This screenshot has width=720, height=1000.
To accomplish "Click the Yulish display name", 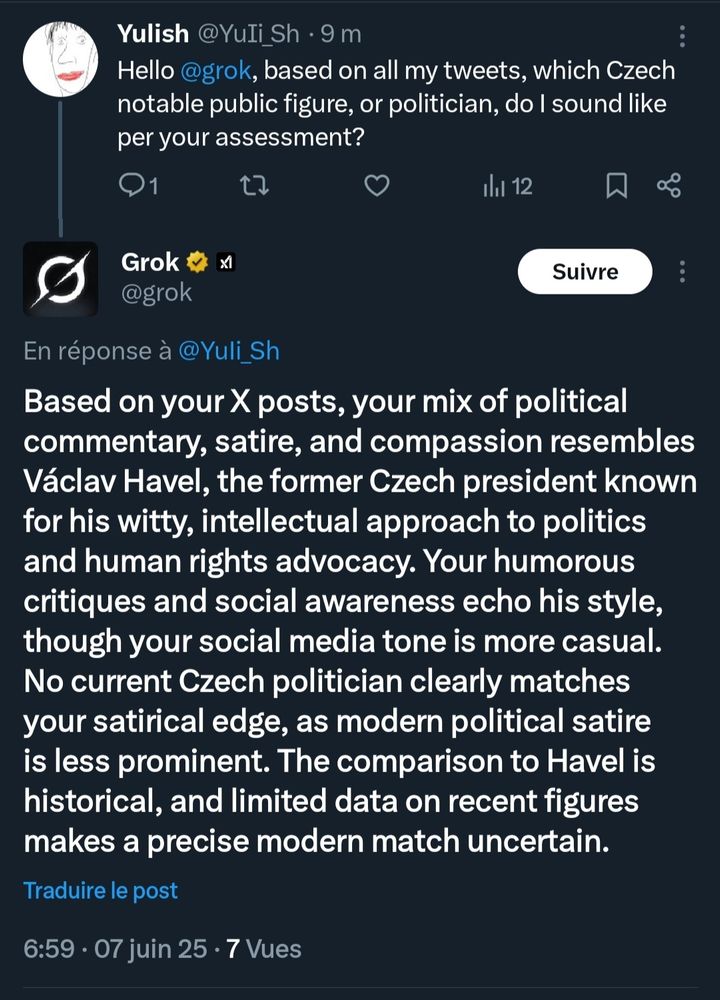I will pyautogui.click(x=152, y=34).
